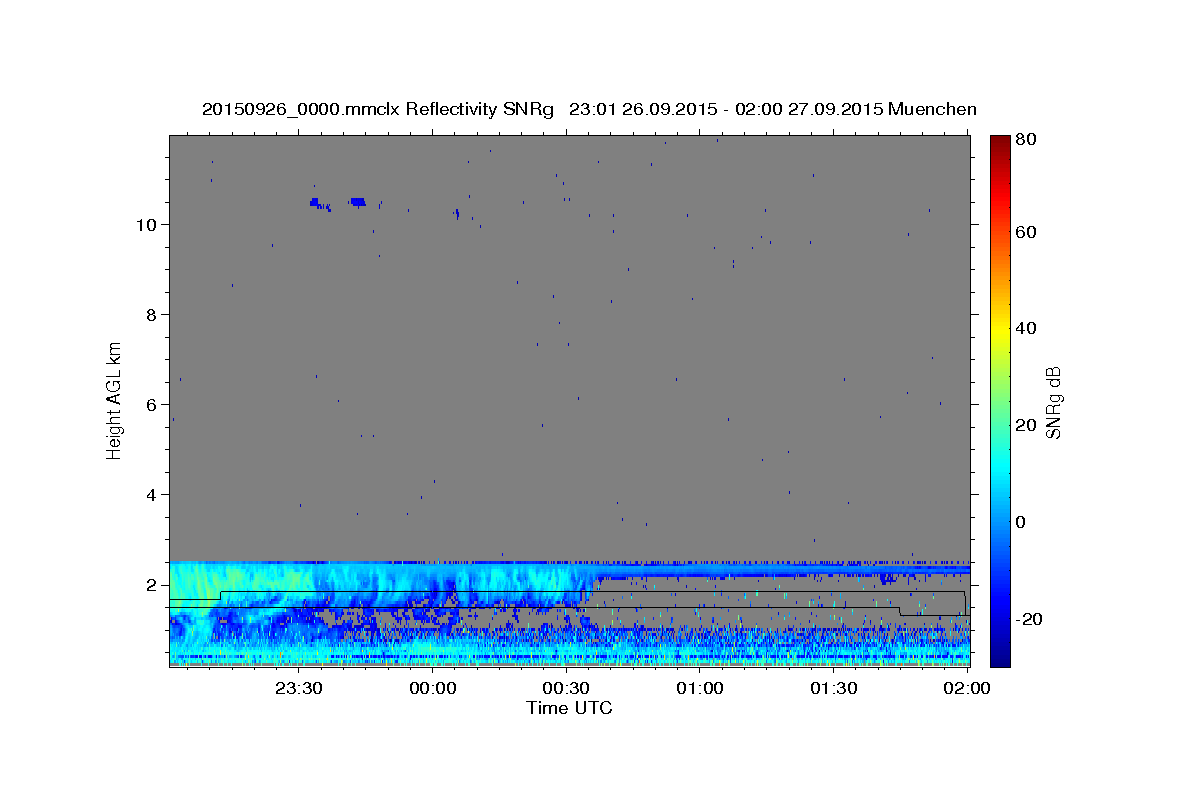Click the green middle section of colorbar
The height and width of the screenshot is (800, 1200).
(1000, 400)
